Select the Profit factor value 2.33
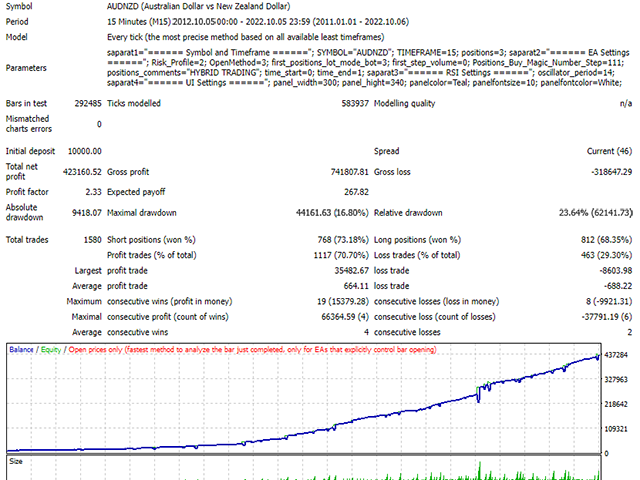Viewport: 640px width, 480px height. pyautogui.click(x=91, y=189)
